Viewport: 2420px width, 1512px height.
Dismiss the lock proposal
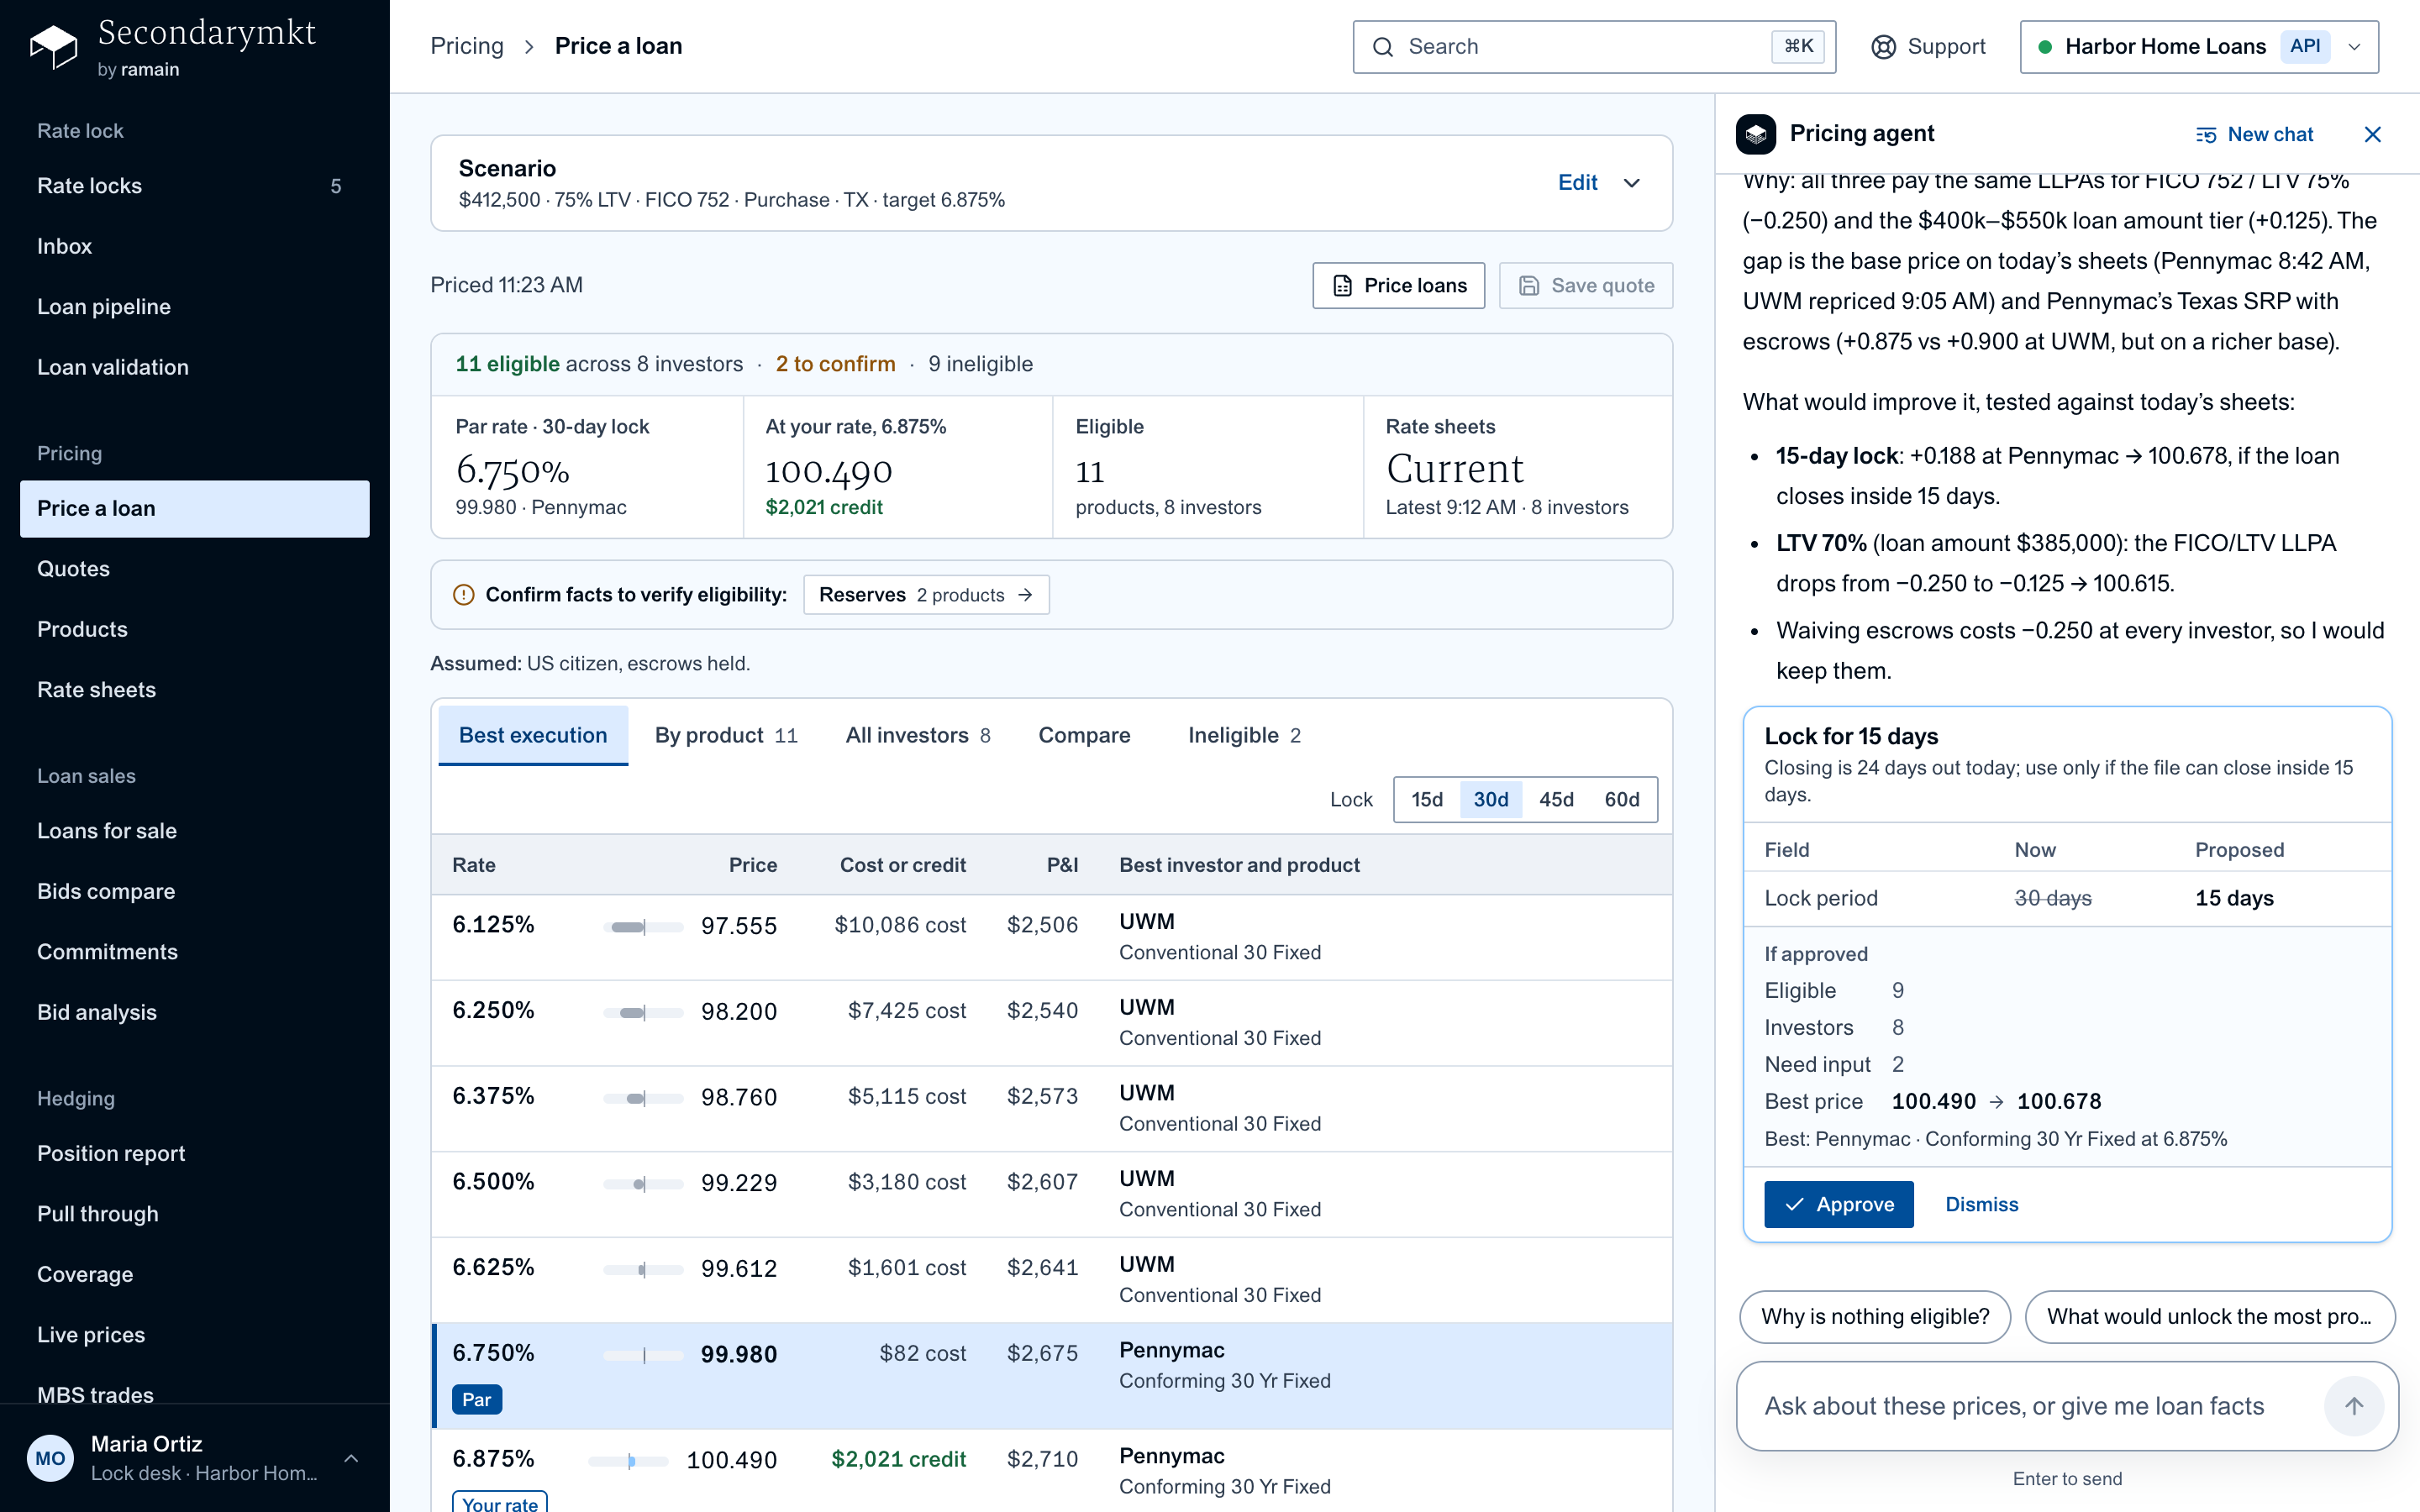pyautogui.click(x=1981, y=1204)
